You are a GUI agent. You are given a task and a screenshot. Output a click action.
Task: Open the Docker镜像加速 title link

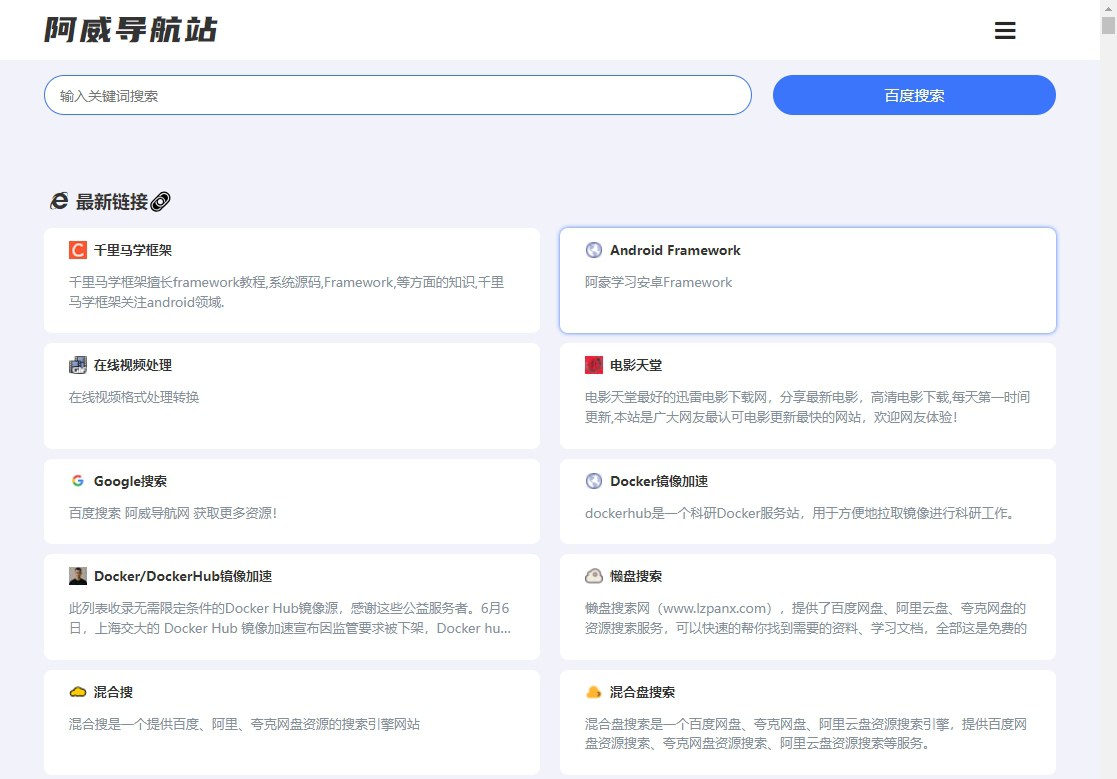click(659, 481)
